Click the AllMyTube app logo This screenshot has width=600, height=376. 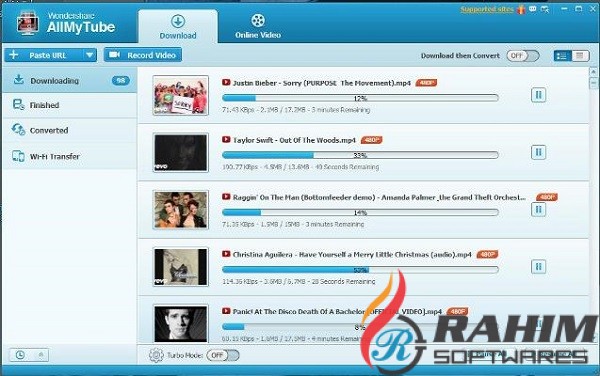tap(28, 23)
